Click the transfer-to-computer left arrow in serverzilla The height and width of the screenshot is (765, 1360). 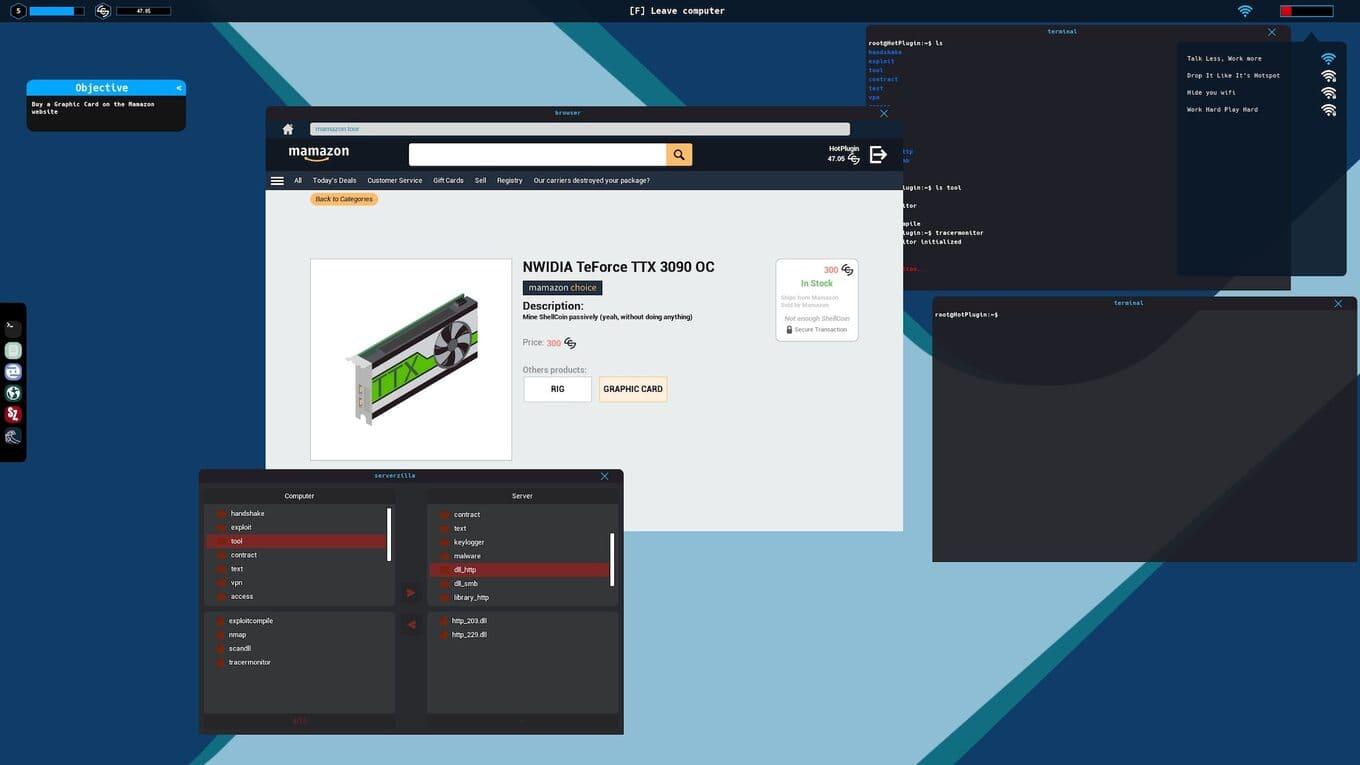411,625
